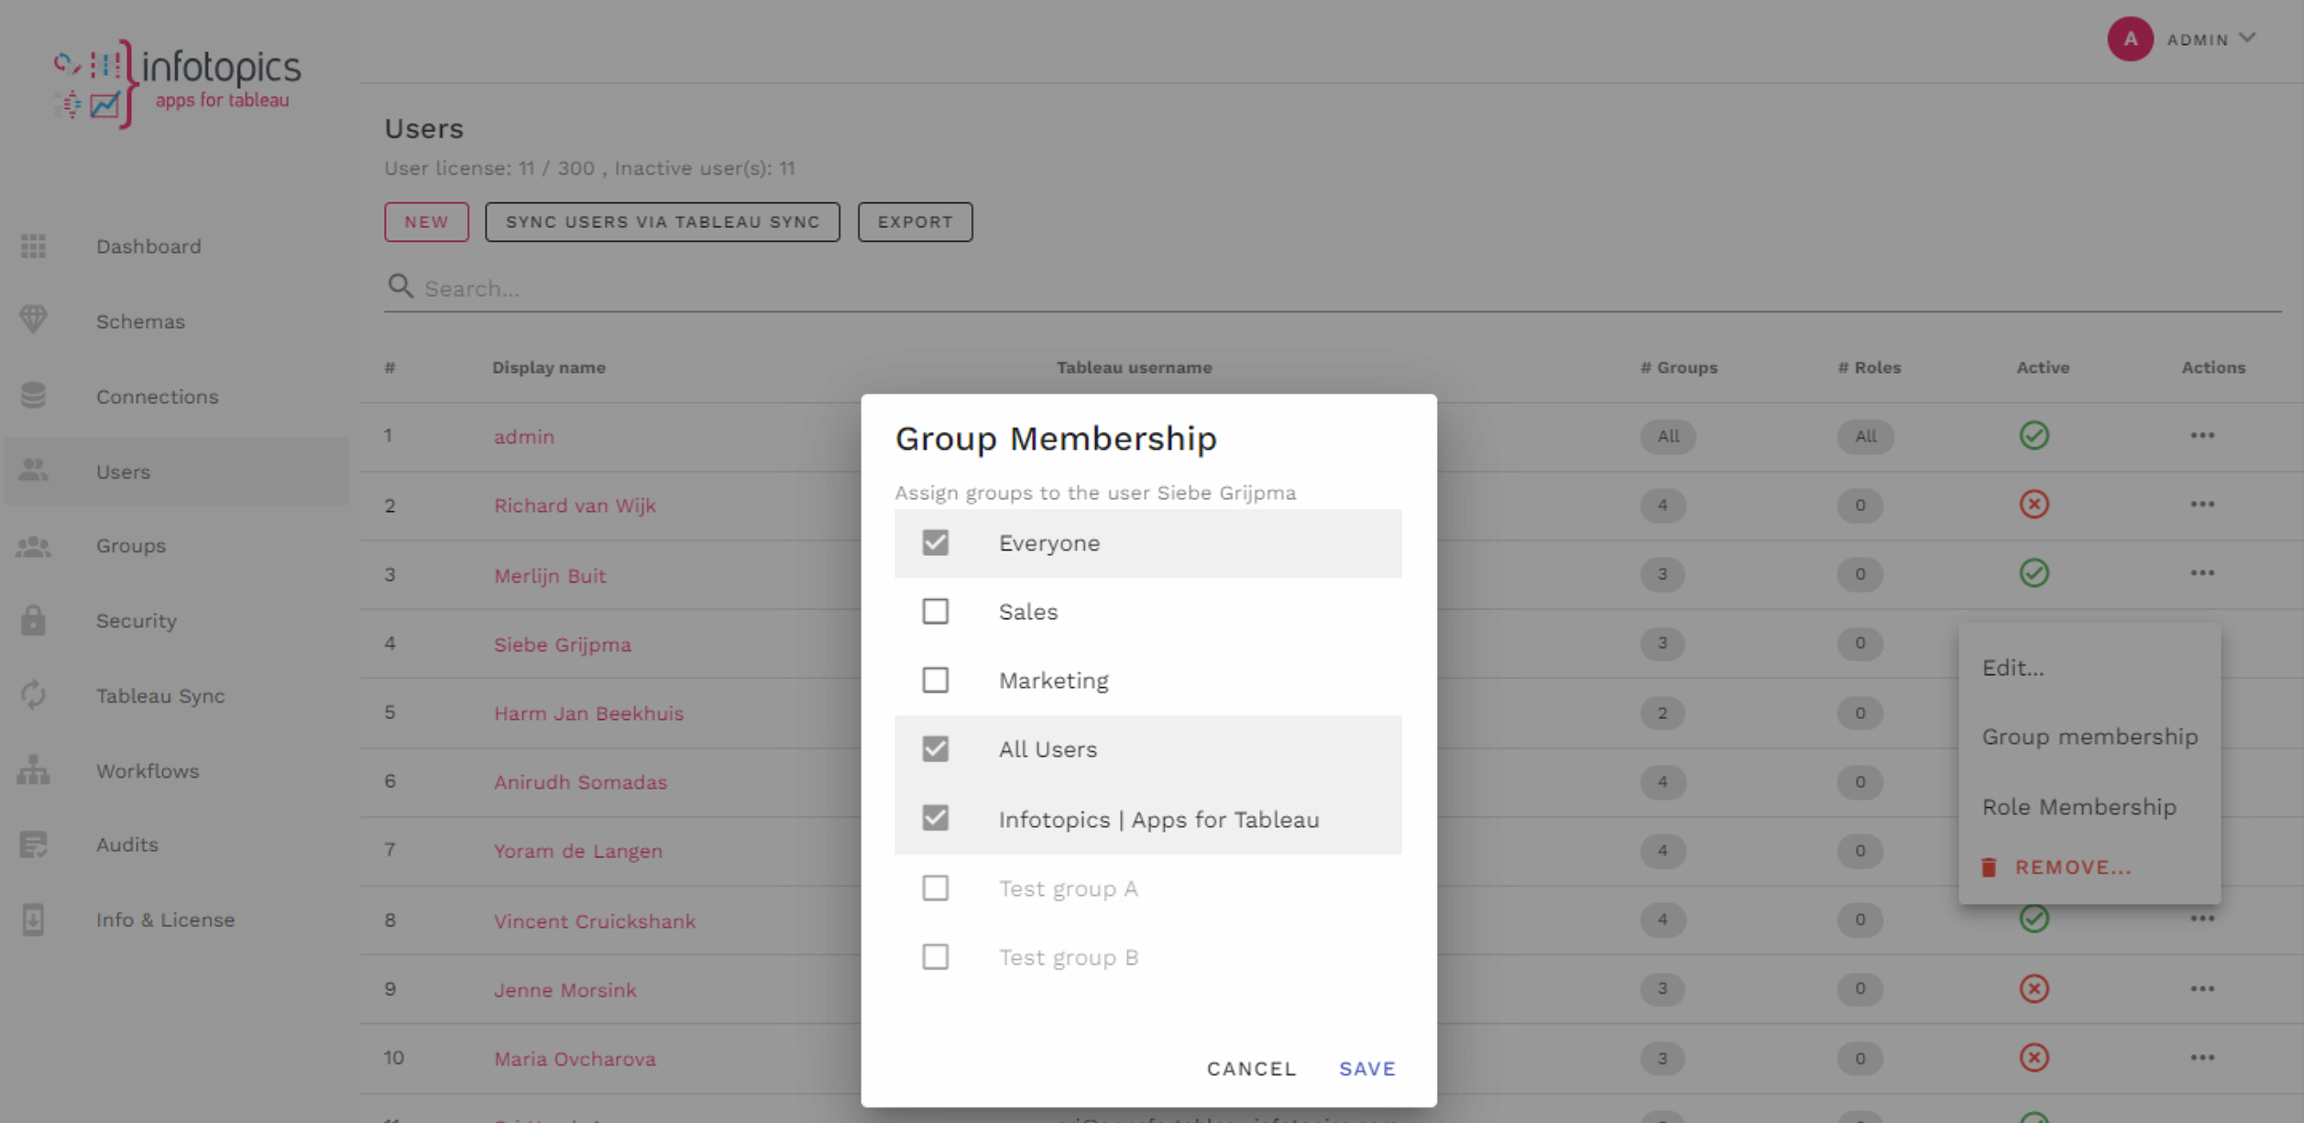Image resolution: width=2304 pixels, height=1123 pixels.
Task: Enable the Test group A checkbox
Action: (935, 888)
